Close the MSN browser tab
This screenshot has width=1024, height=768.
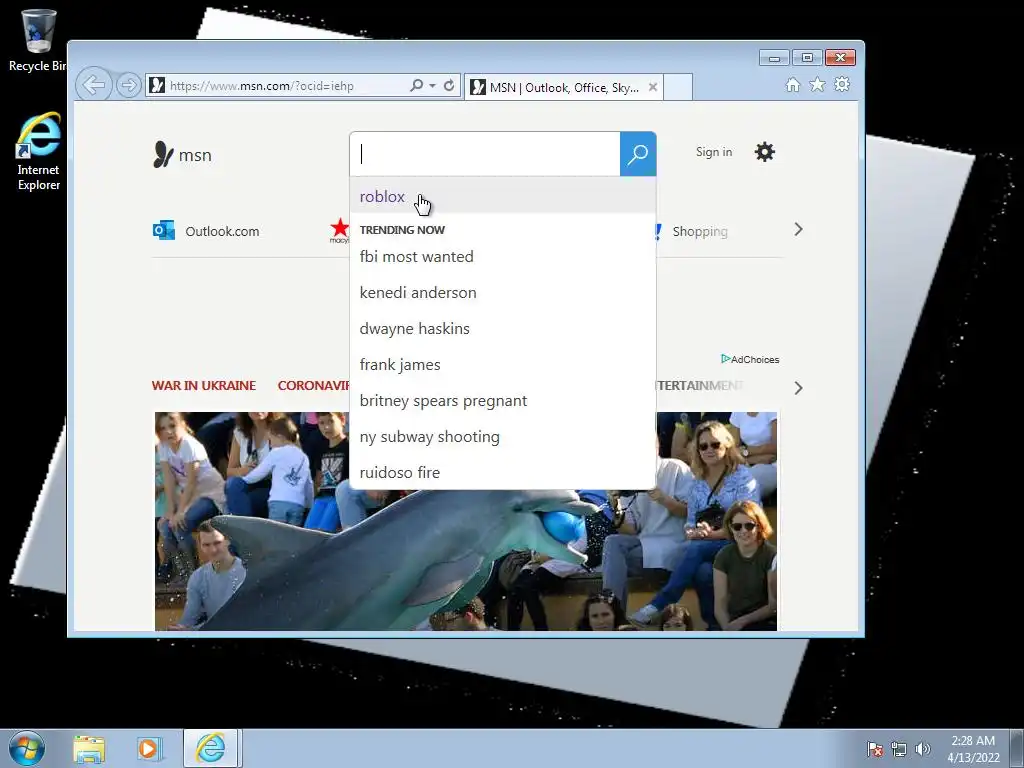pos(652,88)
